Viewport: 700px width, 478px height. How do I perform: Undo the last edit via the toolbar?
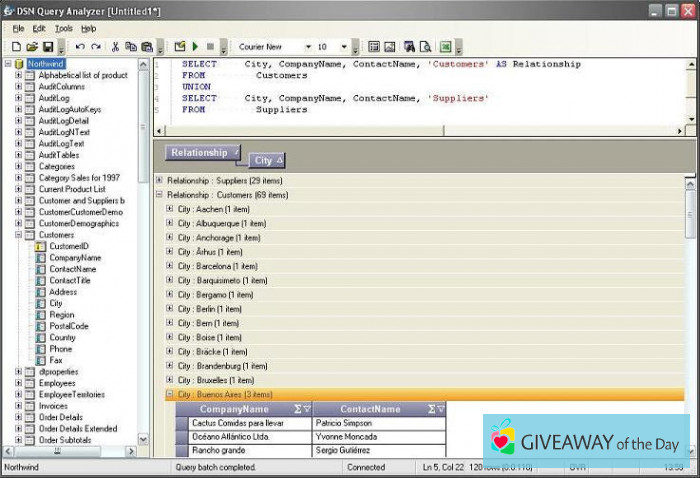click(x=80, y=47)
